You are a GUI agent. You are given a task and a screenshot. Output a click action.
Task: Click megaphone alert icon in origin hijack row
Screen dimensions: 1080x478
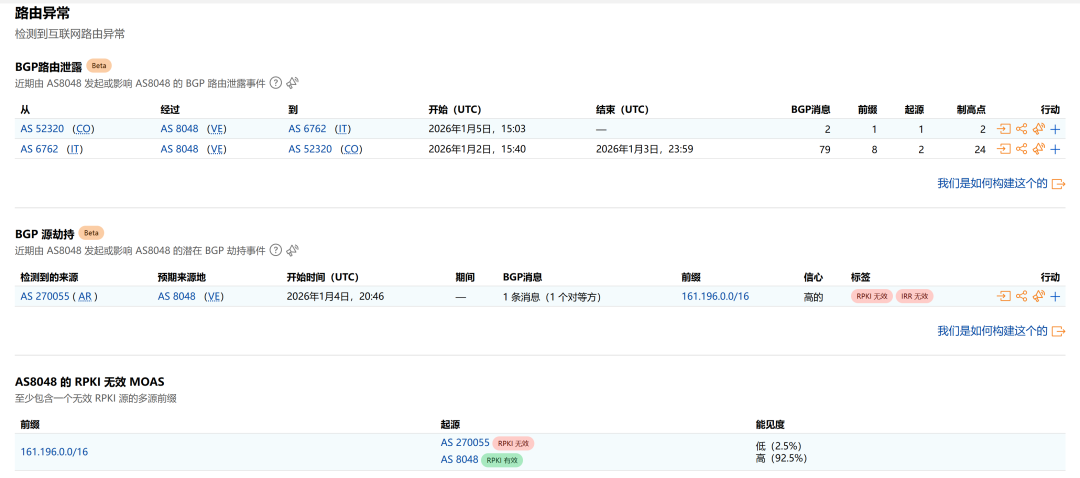[1039, 296]
